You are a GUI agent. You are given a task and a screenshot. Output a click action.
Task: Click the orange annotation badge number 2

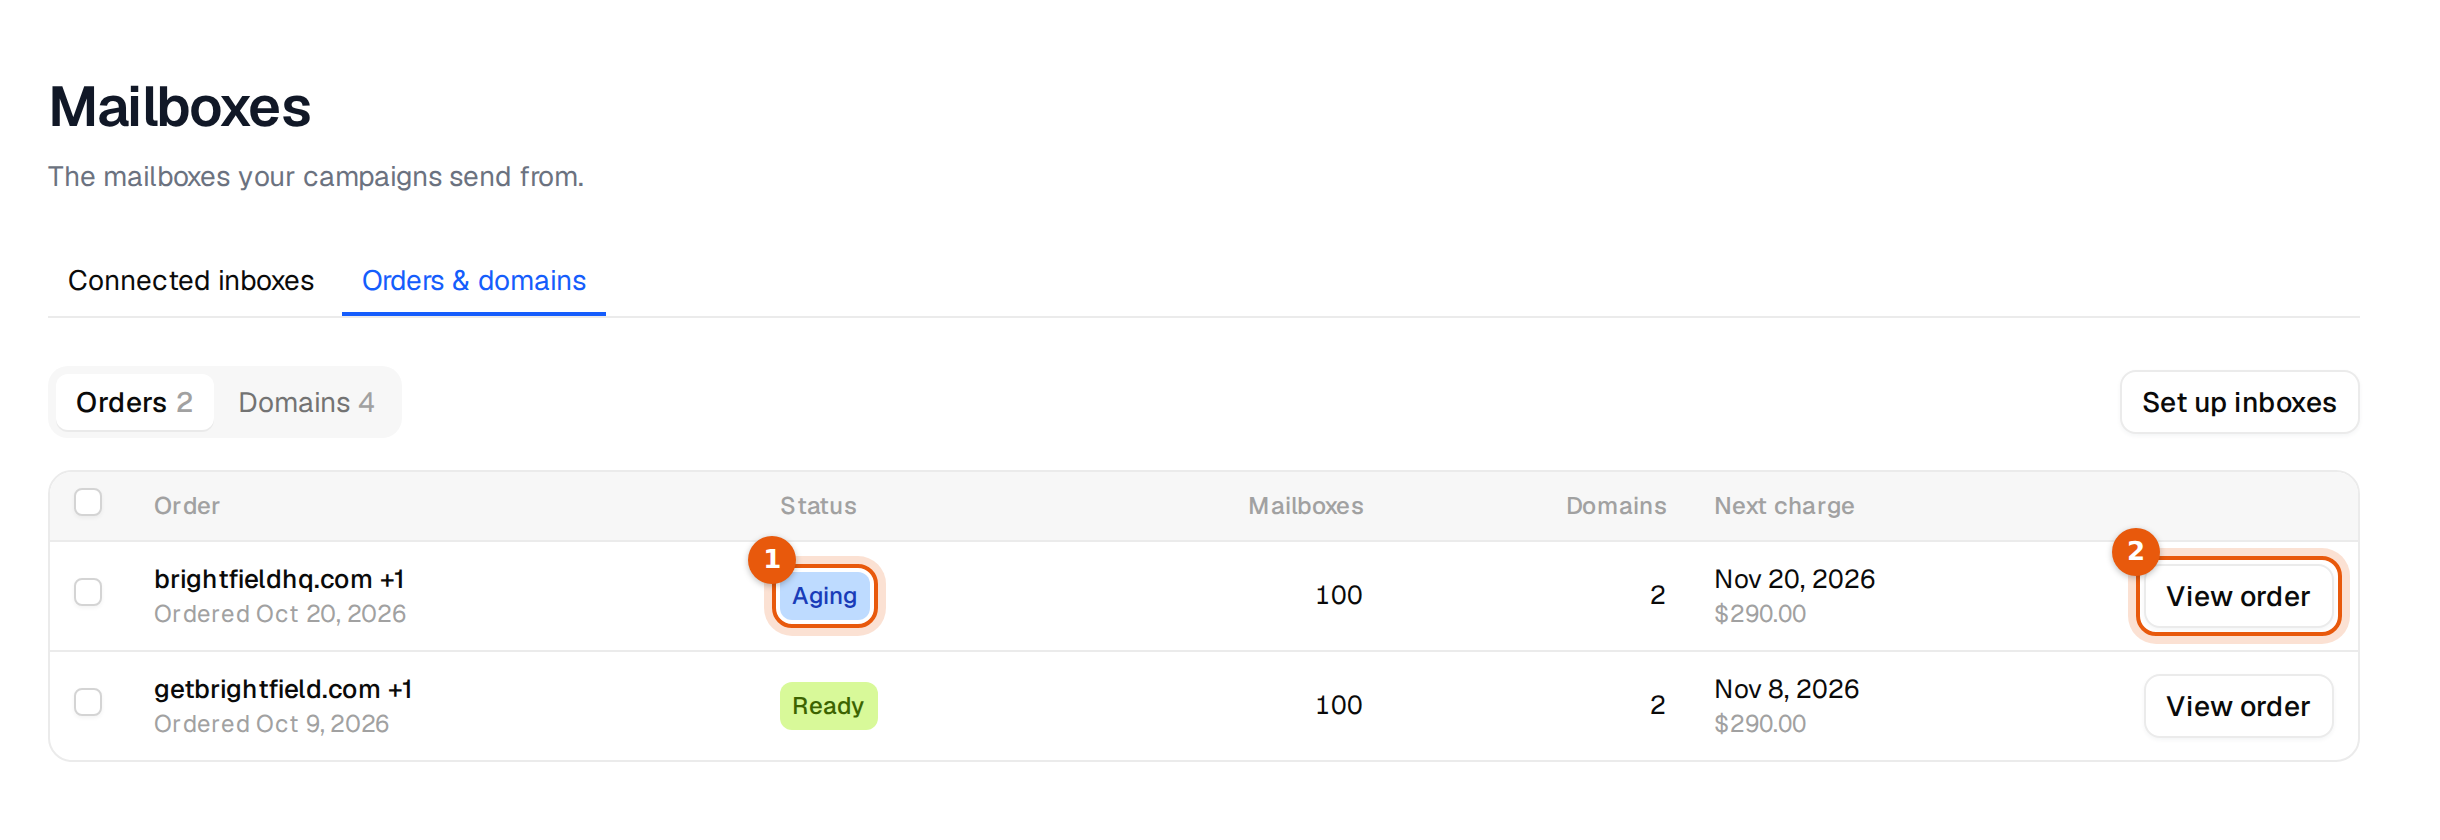click(2135, 551)
